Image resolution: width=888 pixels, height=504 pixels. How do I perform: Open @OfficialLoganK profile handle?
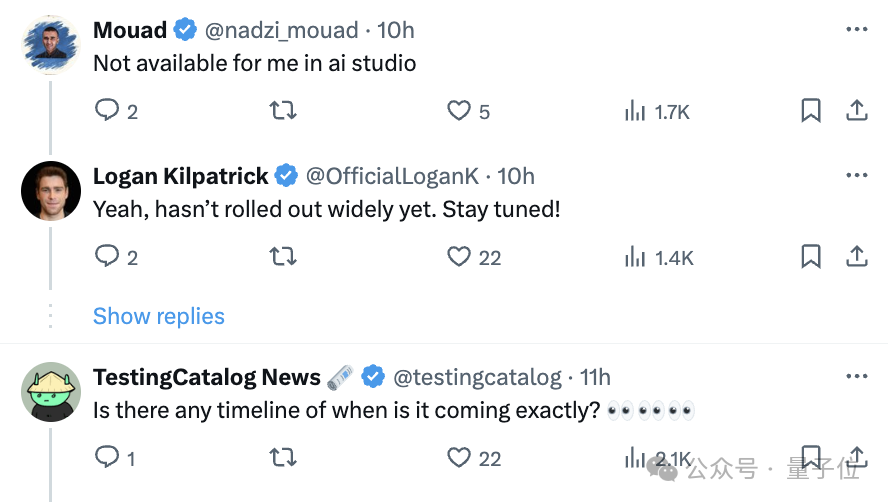(392, 176)
